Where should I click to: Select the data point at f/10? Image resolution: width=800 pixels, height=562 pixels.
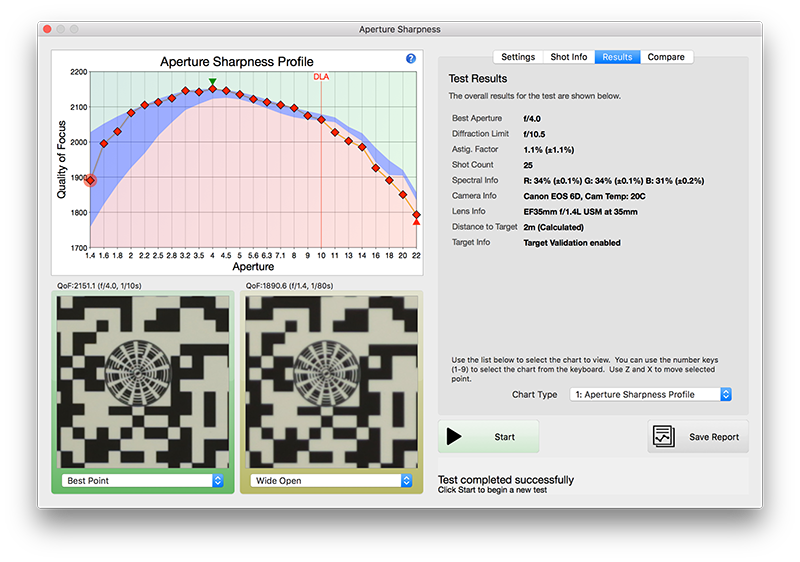click(321, 119)
